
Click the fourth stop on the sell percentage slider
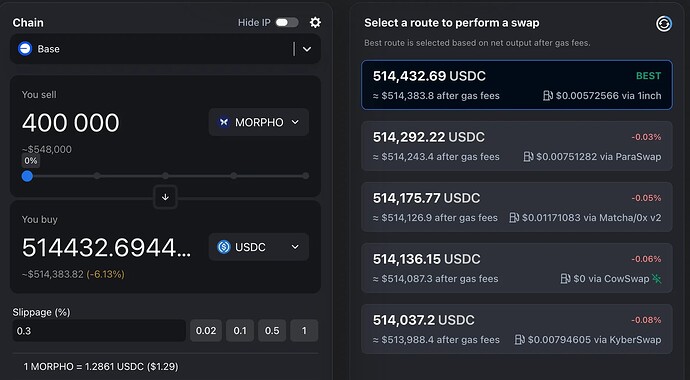click(x=234, y=176)
